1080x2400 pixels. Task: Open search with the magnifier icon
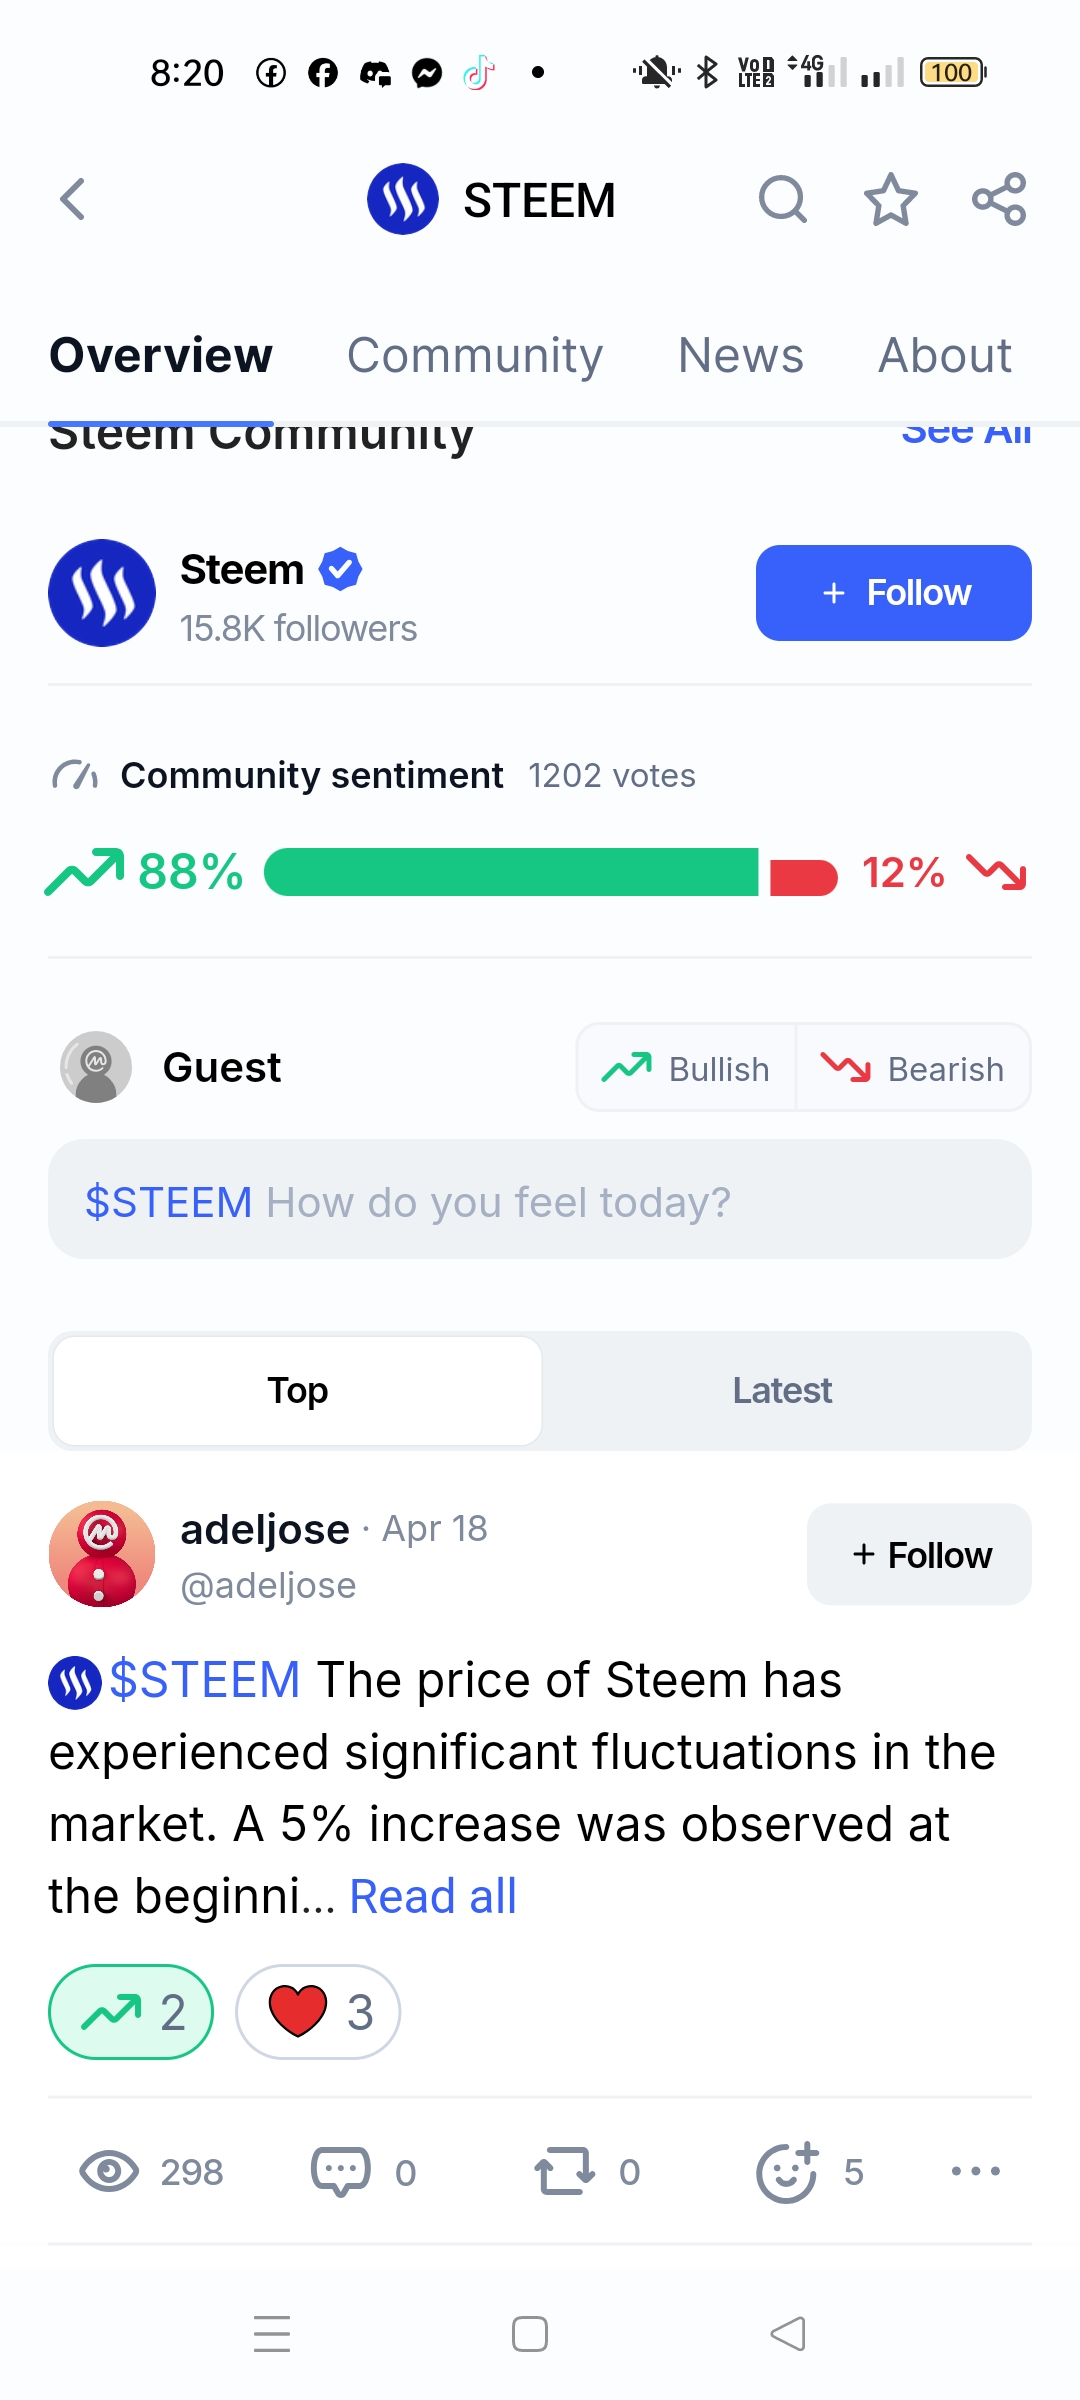pyautogui.click(x=782, y=199)
